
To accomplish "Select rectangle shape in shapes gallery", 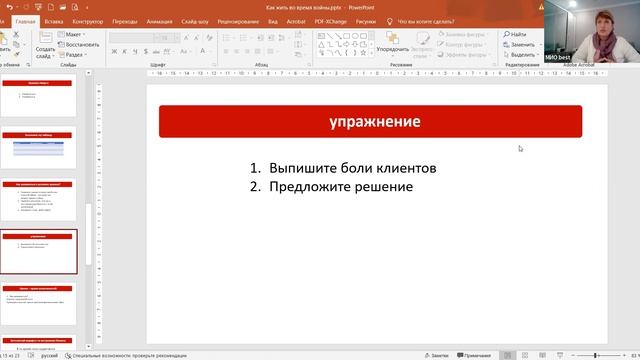I will click(x=346, y=36).
